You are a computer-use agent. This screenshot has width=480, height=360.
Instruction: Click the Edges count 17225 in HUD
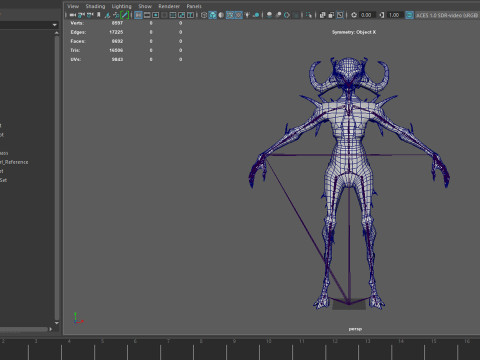pos(116,32)
